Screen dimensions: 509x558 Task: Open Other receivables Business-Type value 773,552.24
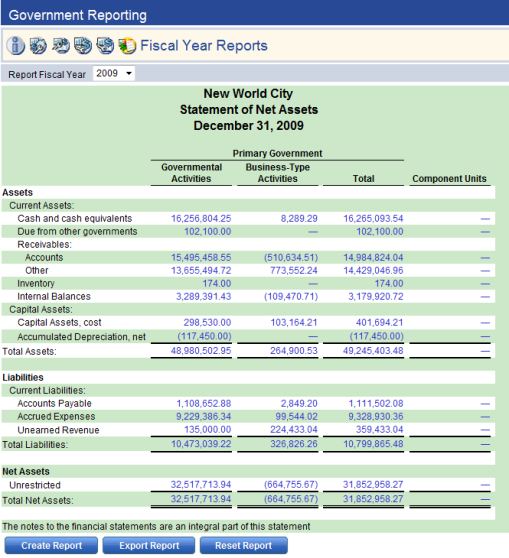[294, 271]
